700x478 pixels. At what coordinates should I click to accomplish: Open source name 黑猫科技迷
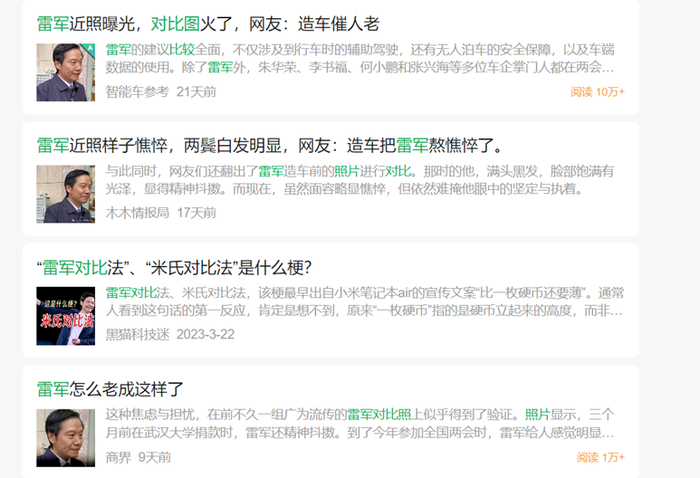[138, 334]
